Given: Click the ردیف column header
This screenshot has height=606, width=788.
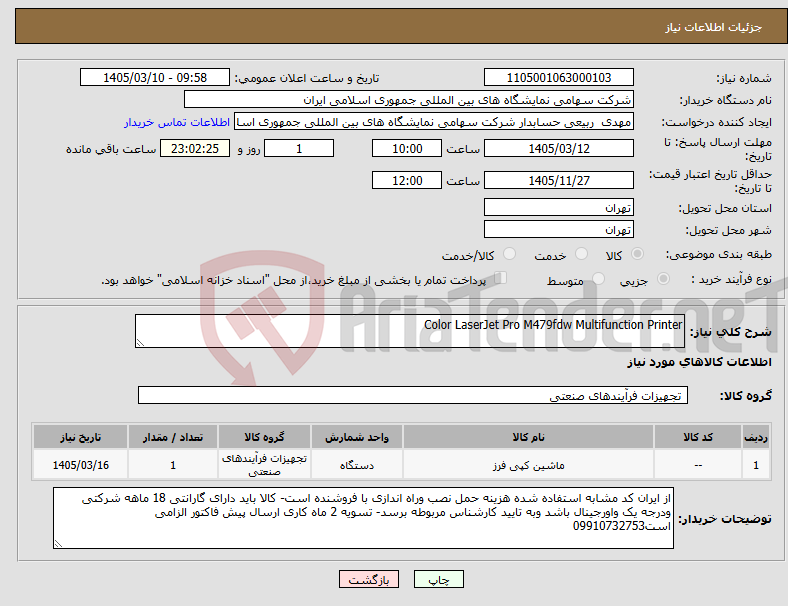Looking at the screenshot, I should click(x=755, y=437).
